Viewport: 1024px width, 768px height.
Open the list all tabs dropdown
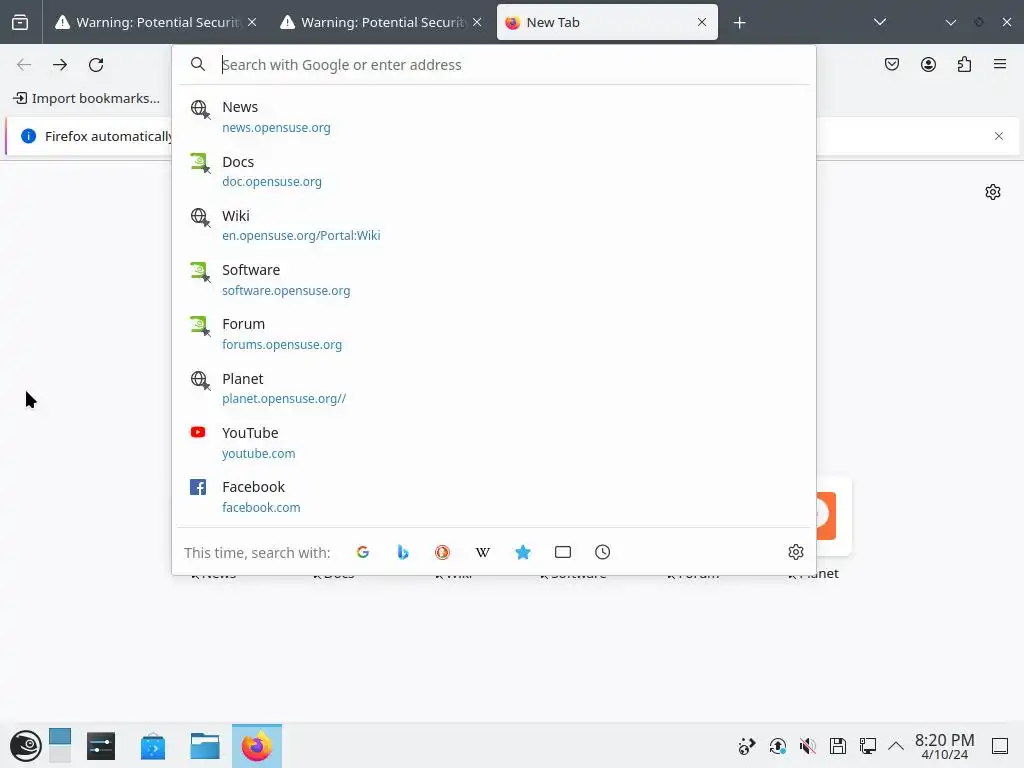(x=880, y=22)
